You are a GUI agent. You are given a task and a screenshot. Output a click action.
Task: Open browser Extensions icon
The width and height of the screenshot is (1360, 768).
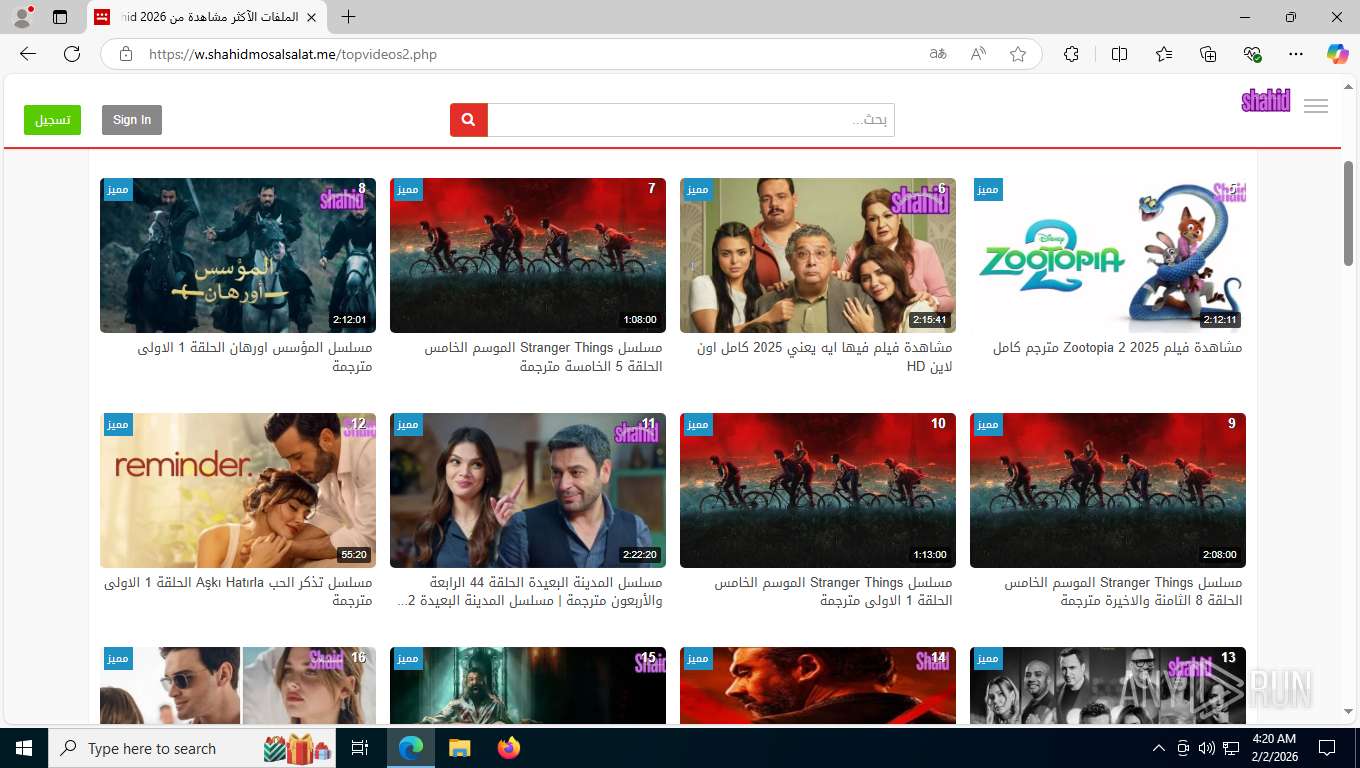tap(1072, 54)
